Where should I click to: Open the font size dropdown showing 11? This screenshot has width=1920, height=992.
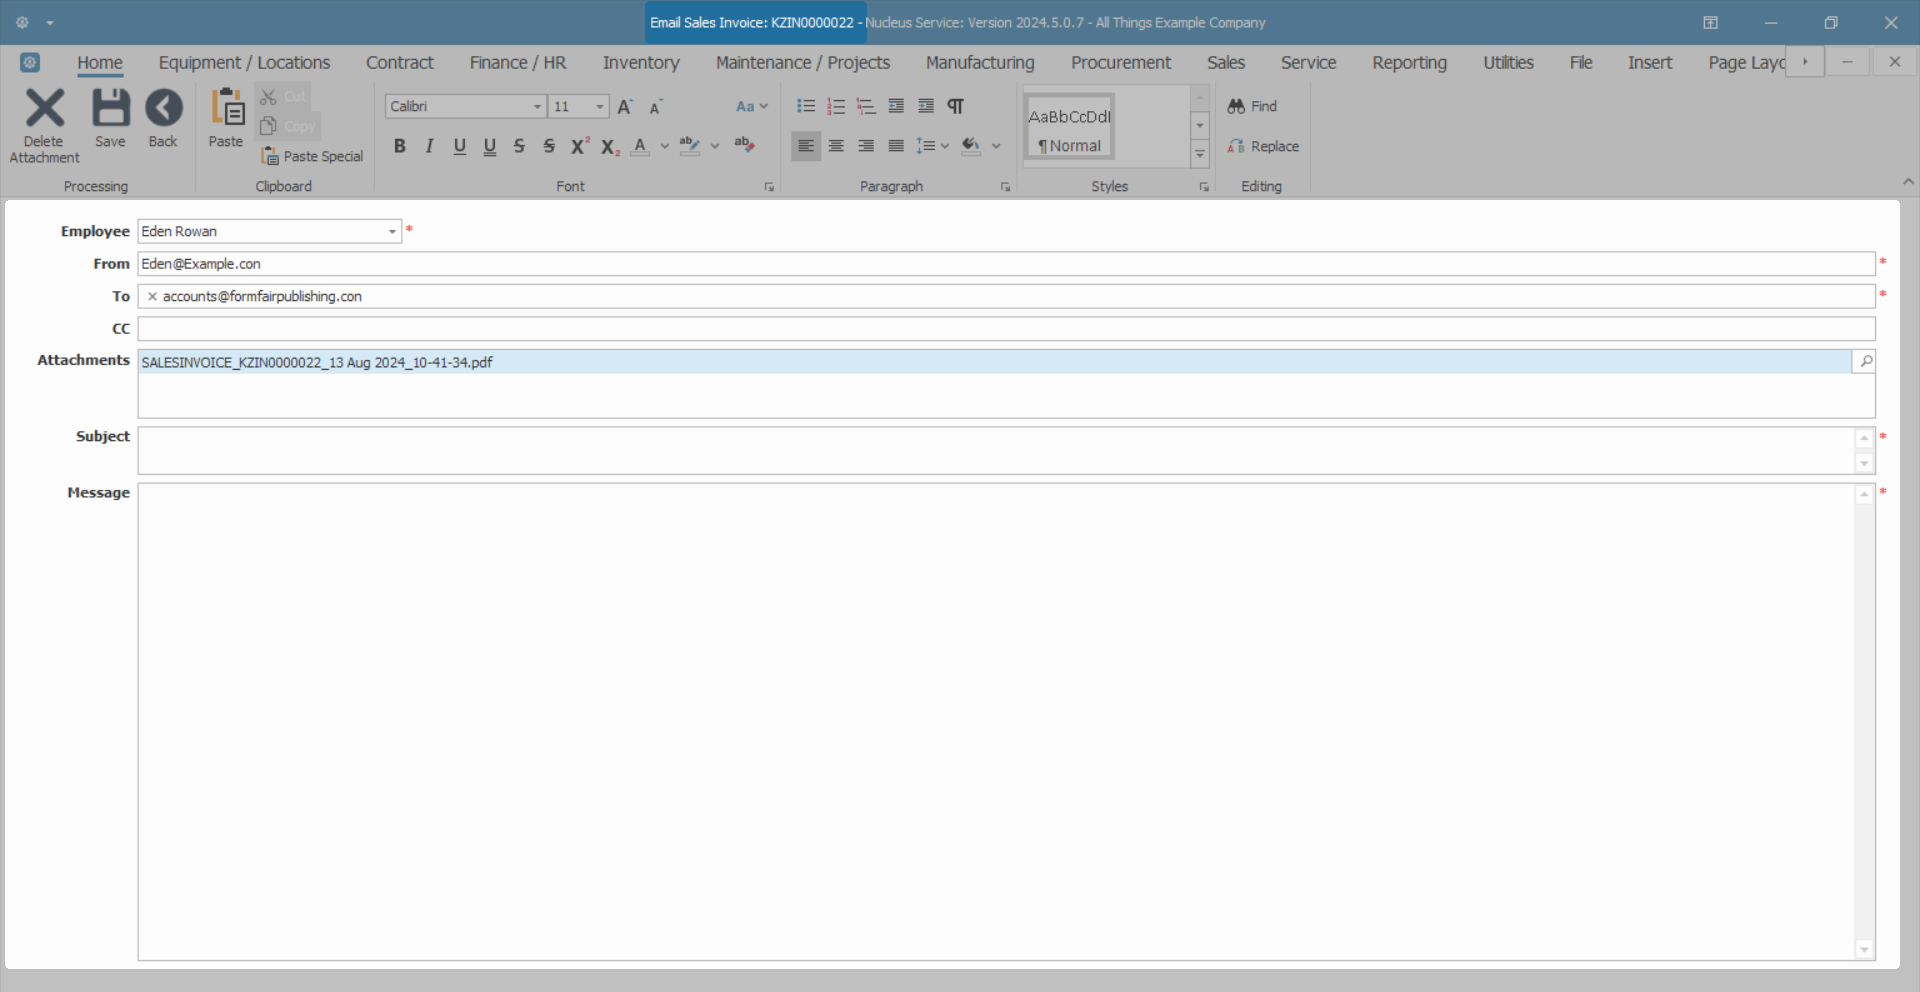599,106
